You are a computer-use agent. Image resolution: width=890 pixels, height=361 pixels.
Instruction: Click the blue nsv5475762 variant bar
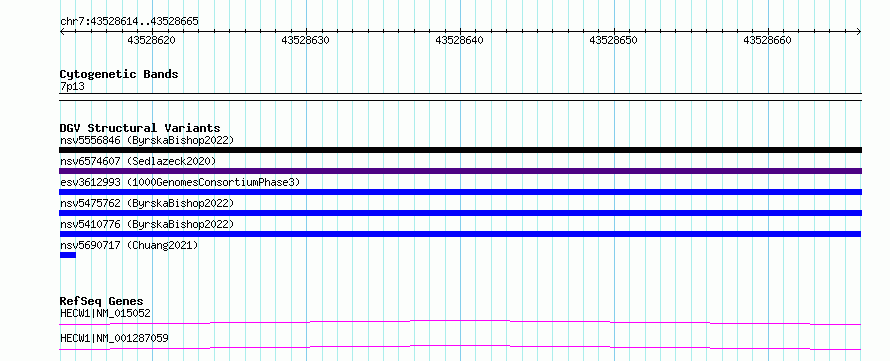coord(460,213)
